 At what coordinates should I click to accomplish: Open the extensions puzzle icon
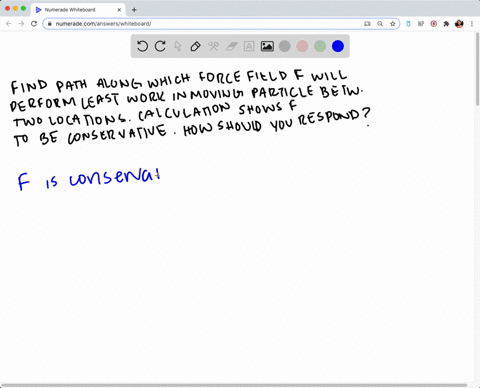point(446,24)
